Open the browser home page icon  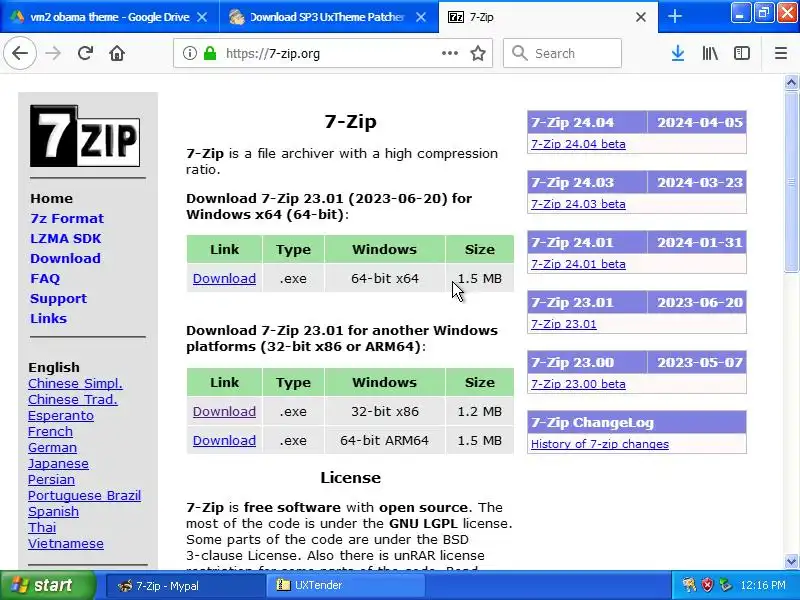[117, 53]
